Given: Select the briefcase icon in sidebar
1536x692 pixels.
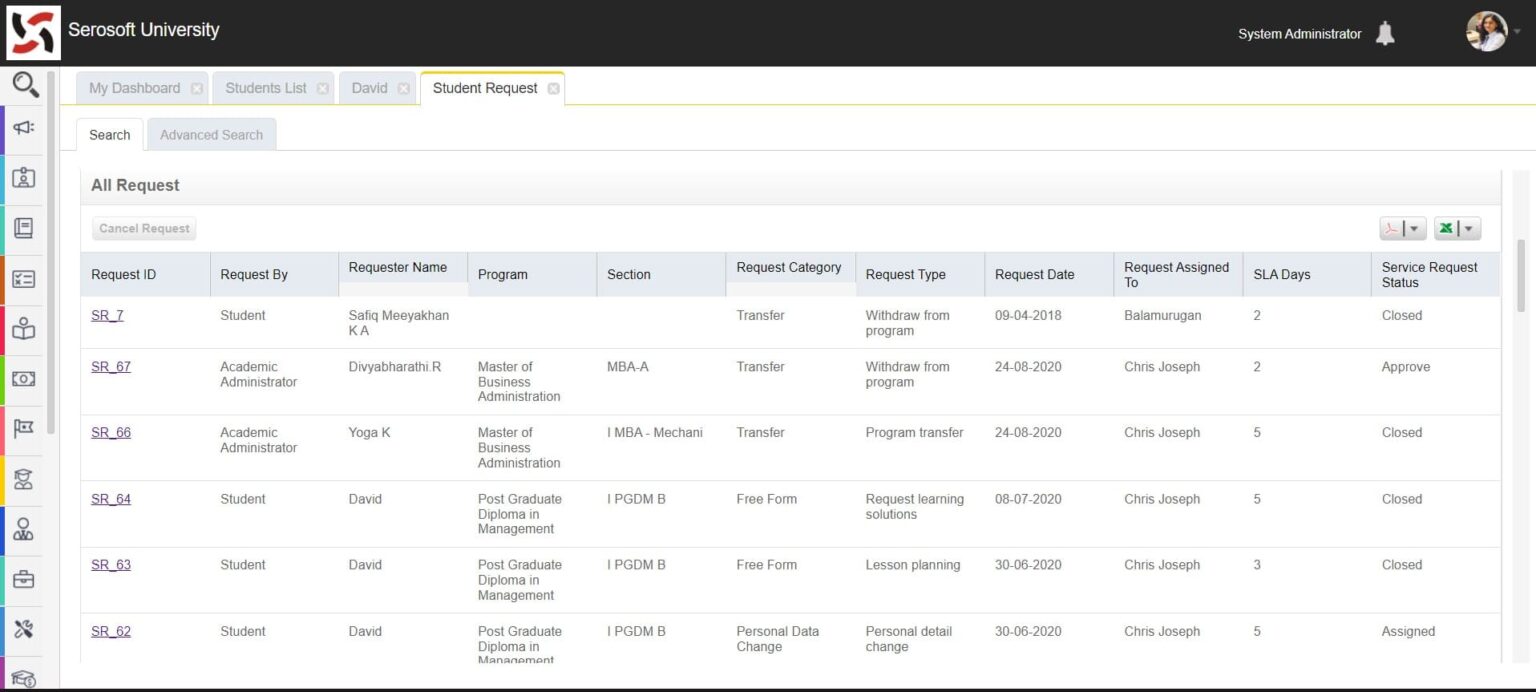Looking at the screenshot, I should coord(24,579).
